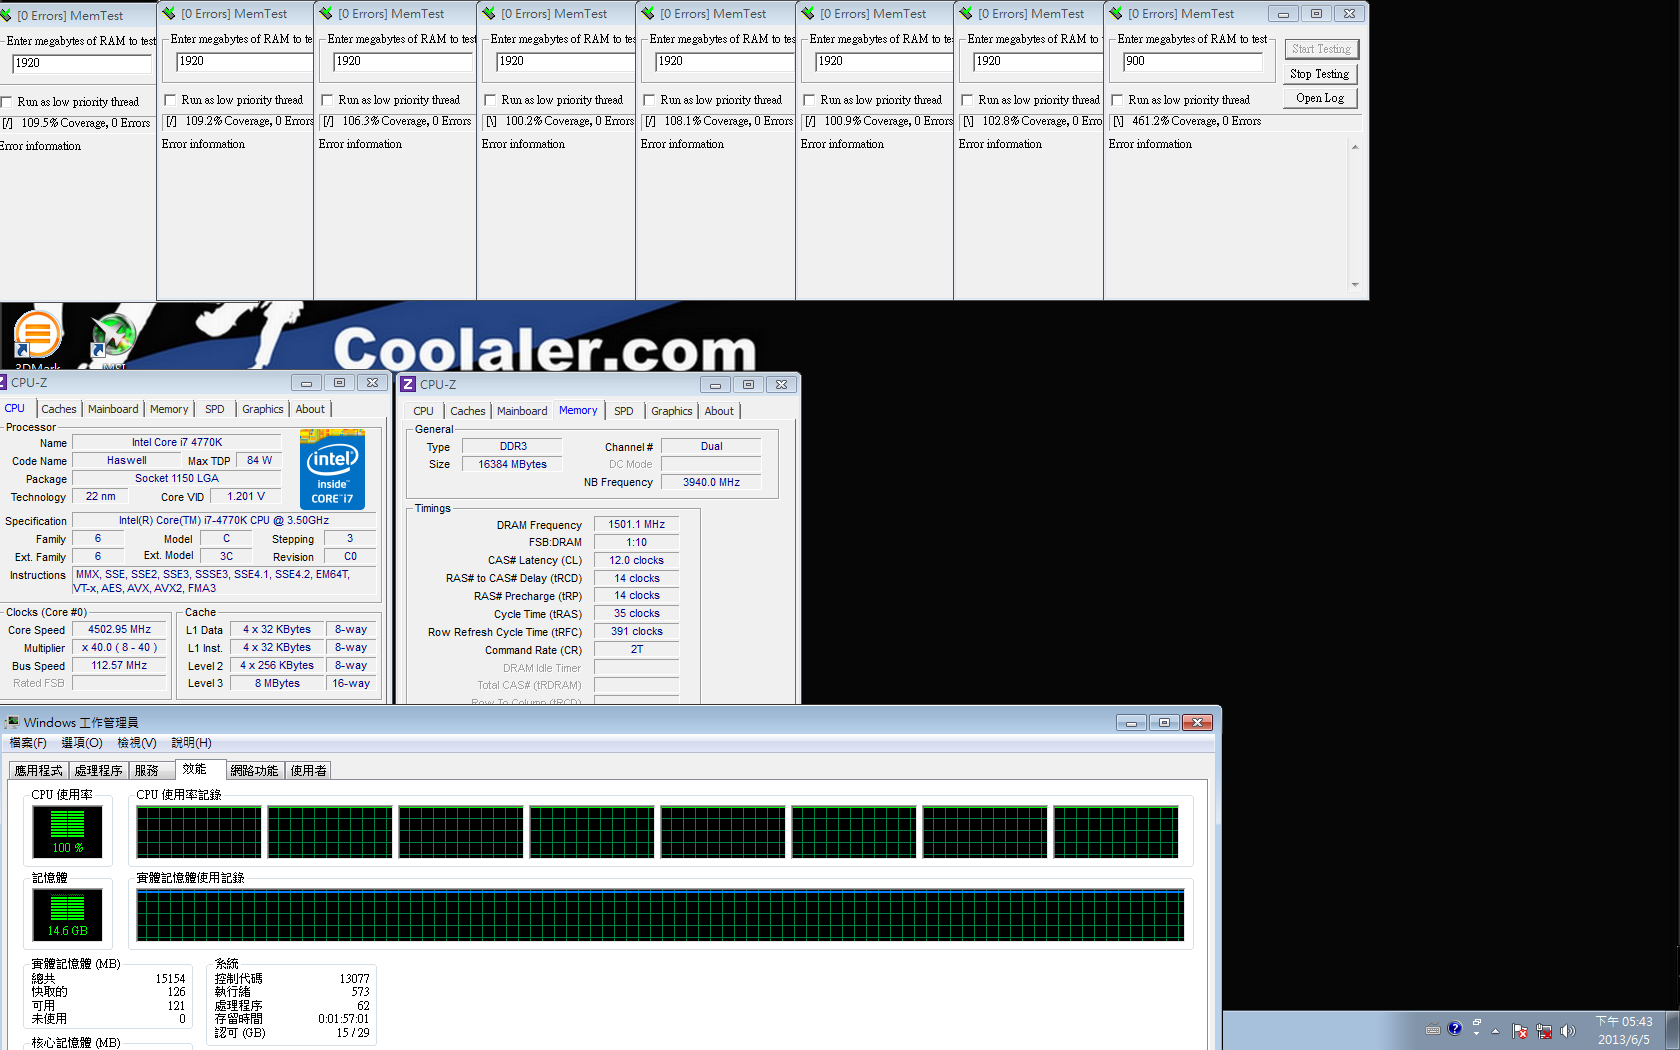
Task: Click the Stop Testing button in MemTest
Action: [x=1321, y=74]
